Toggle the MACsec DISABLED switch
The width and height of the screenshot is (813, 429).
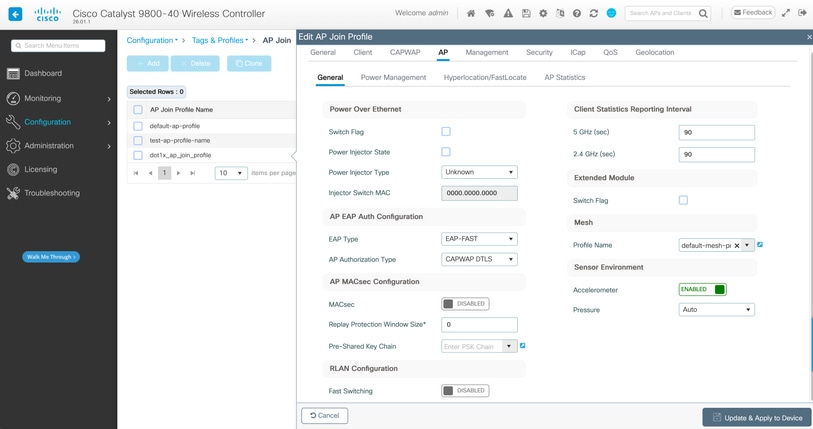click(465, 304)
